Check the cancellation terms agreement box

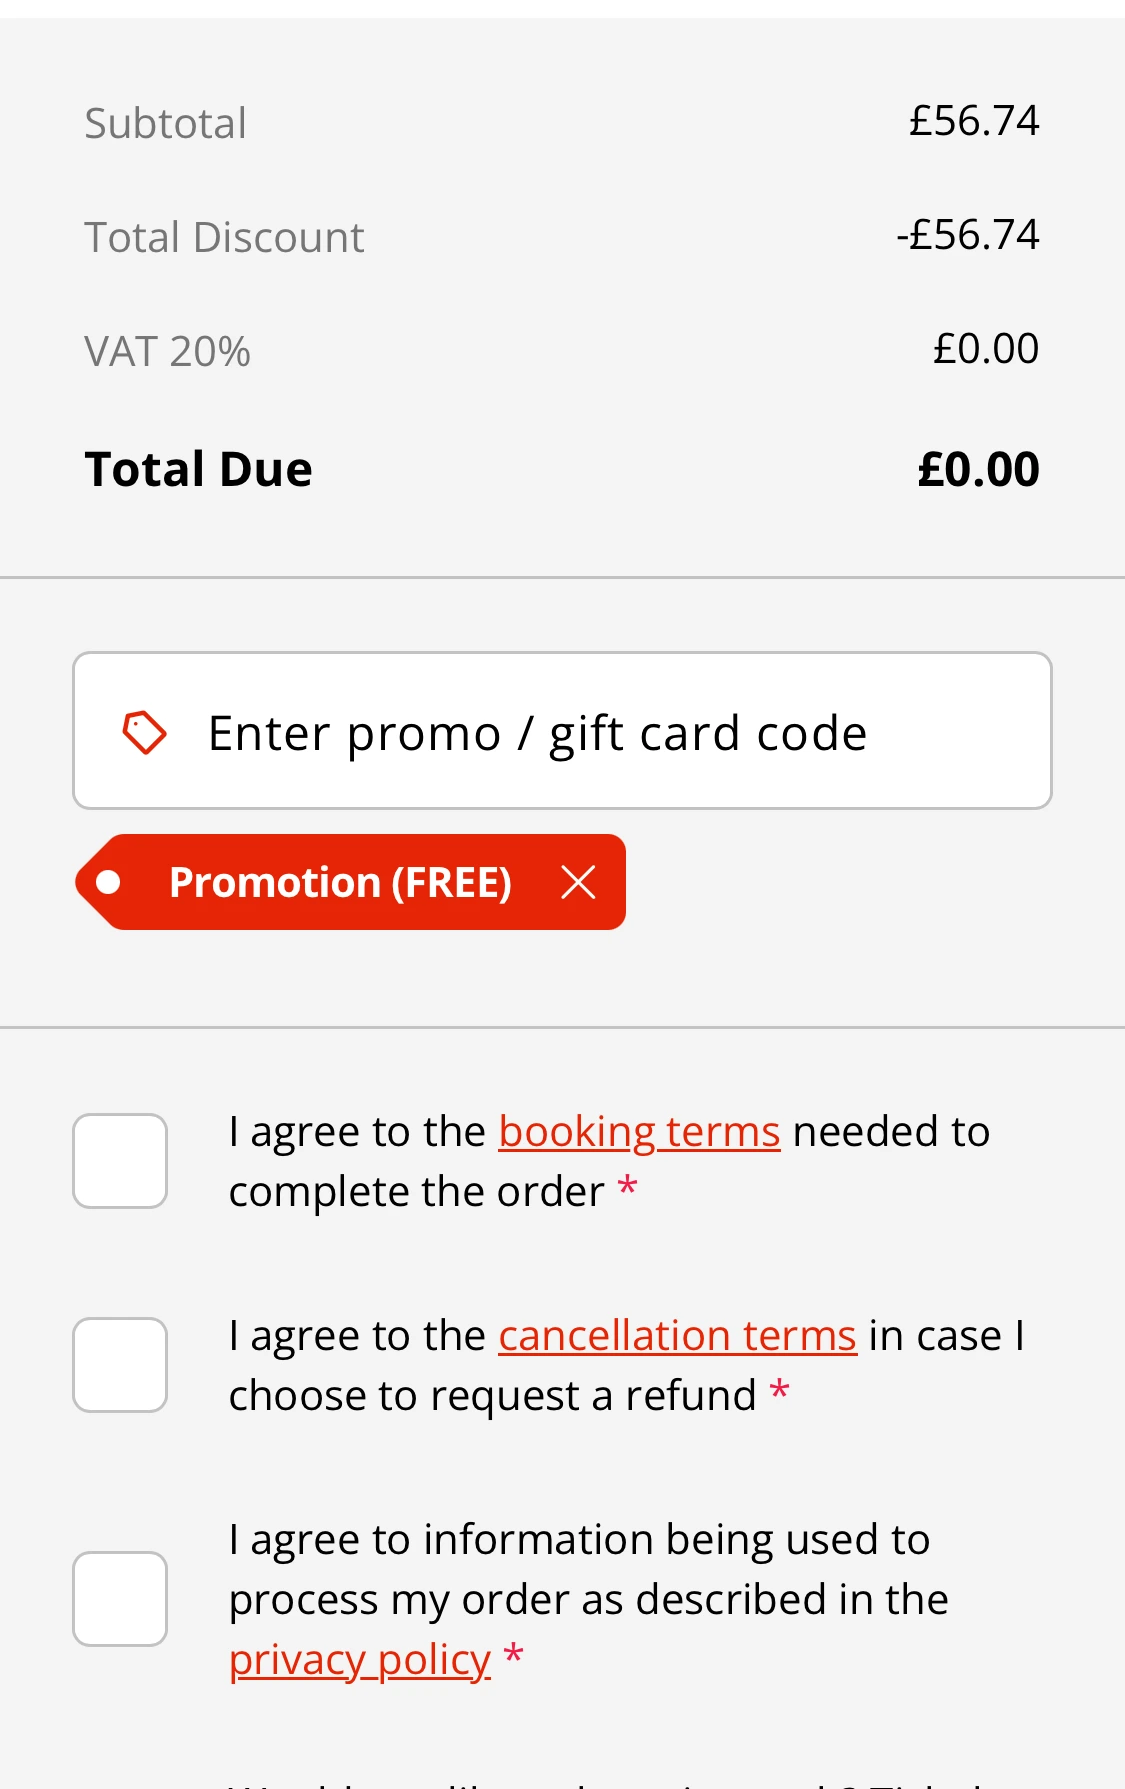(x=120, y=1365)
